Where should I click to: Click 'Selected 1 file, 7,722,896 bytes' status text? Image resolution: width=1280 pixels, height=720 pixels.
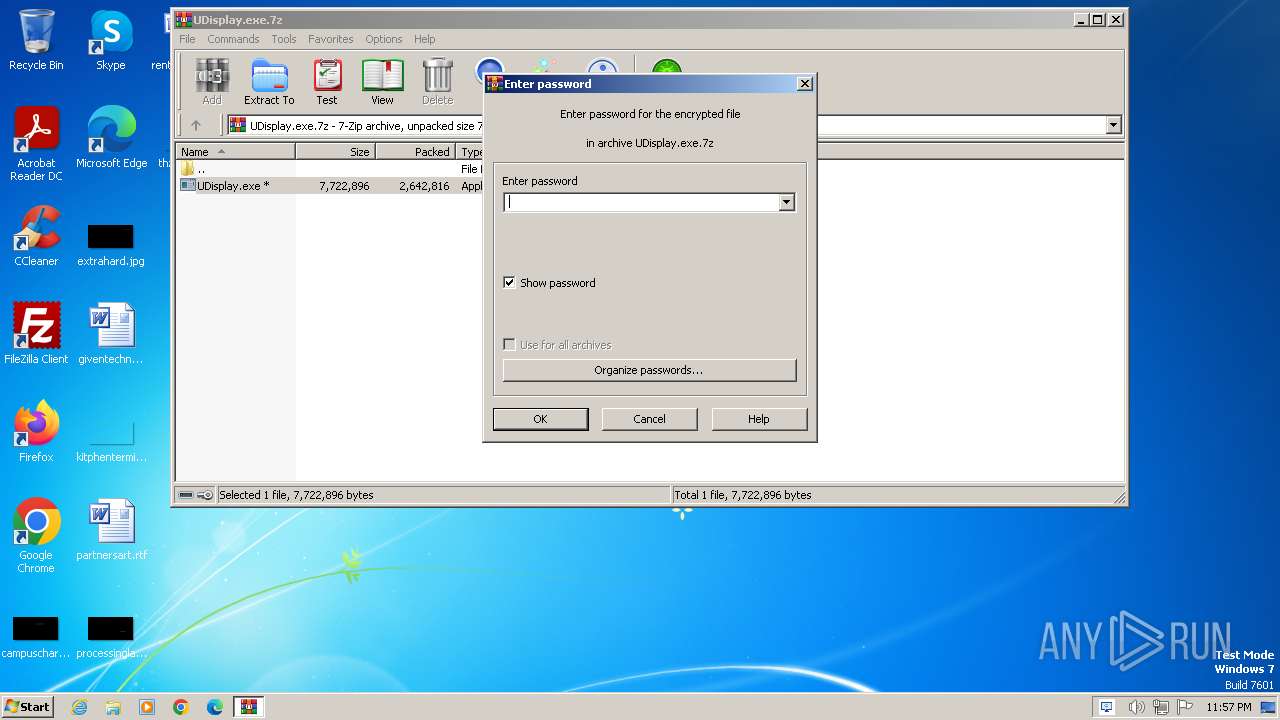pos(296,495)
